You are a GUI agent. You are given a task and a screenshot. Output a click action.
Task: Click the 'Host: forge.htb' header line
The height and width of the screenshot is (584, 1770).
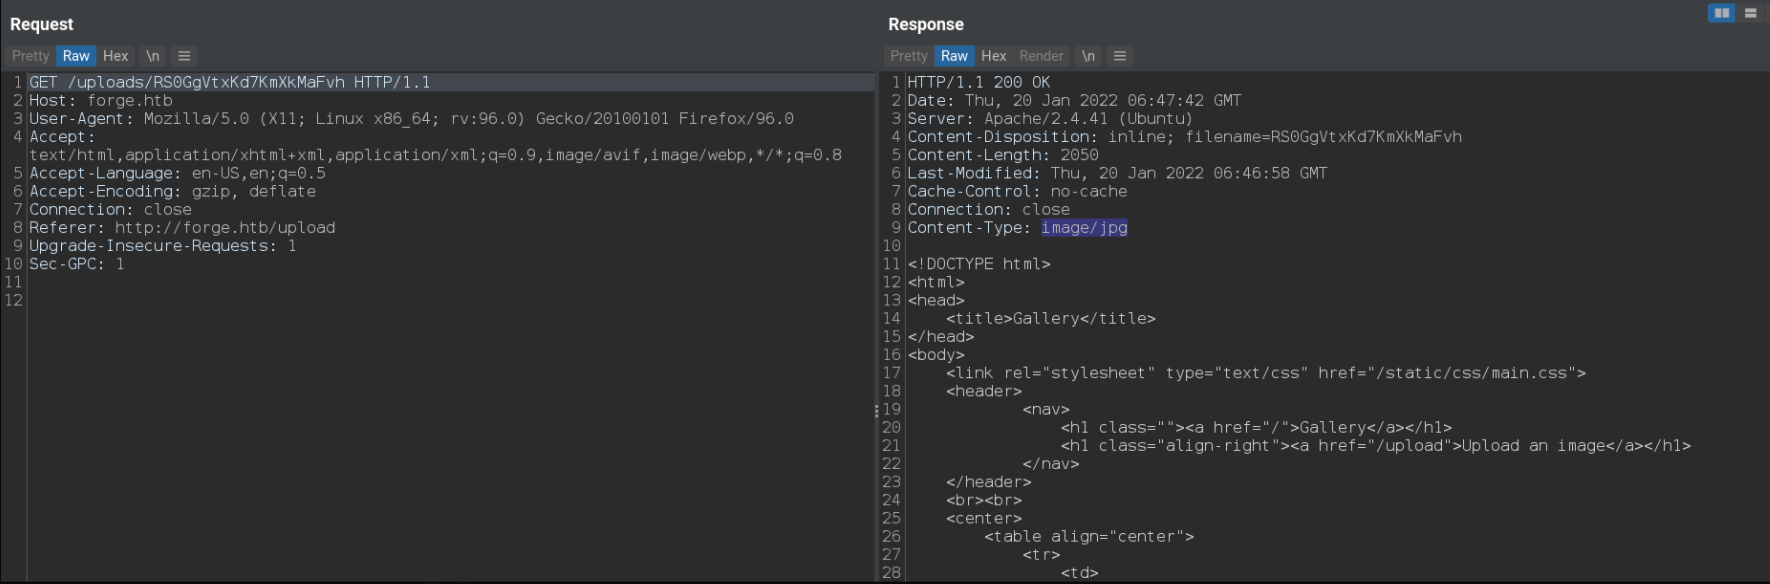click(100, 100)
